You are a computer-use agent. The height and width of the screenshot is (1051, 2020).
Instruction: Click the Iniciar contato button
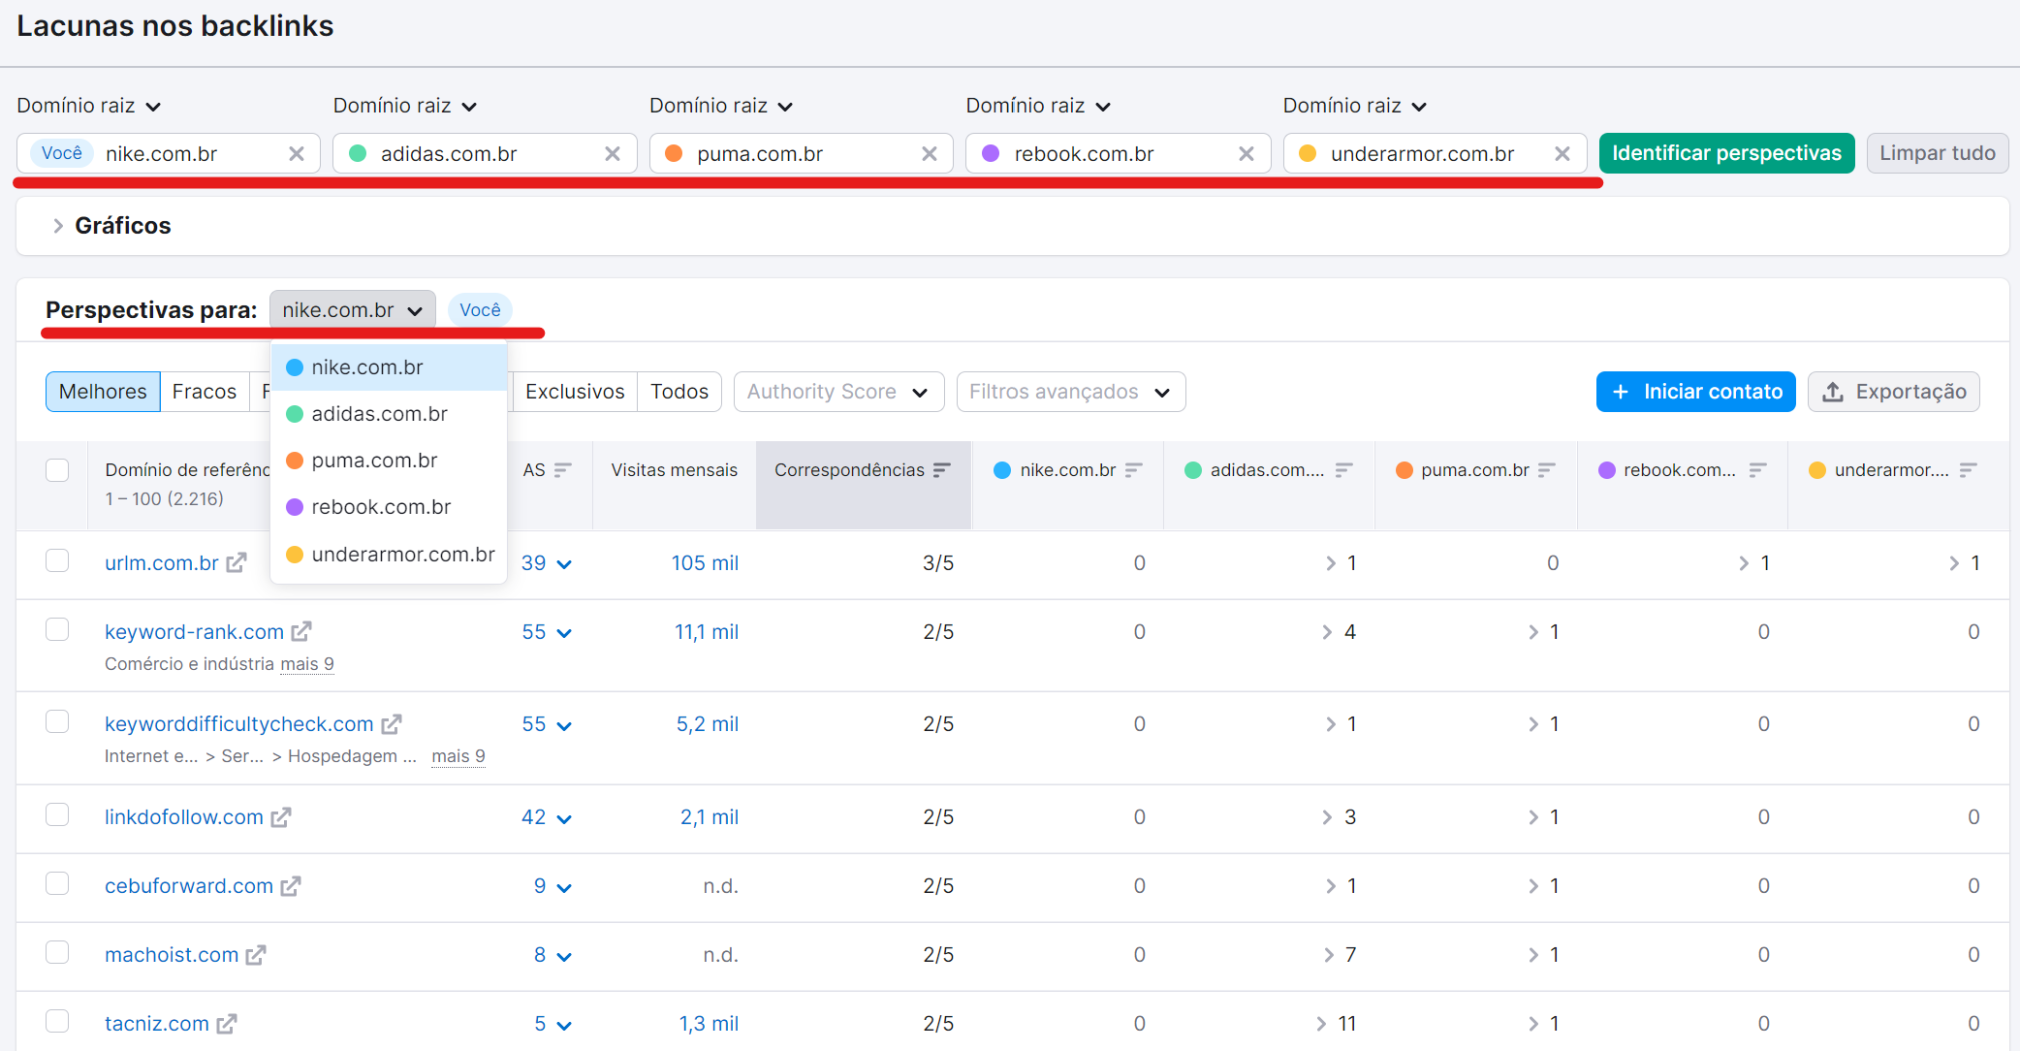[x=1695, y=392]
